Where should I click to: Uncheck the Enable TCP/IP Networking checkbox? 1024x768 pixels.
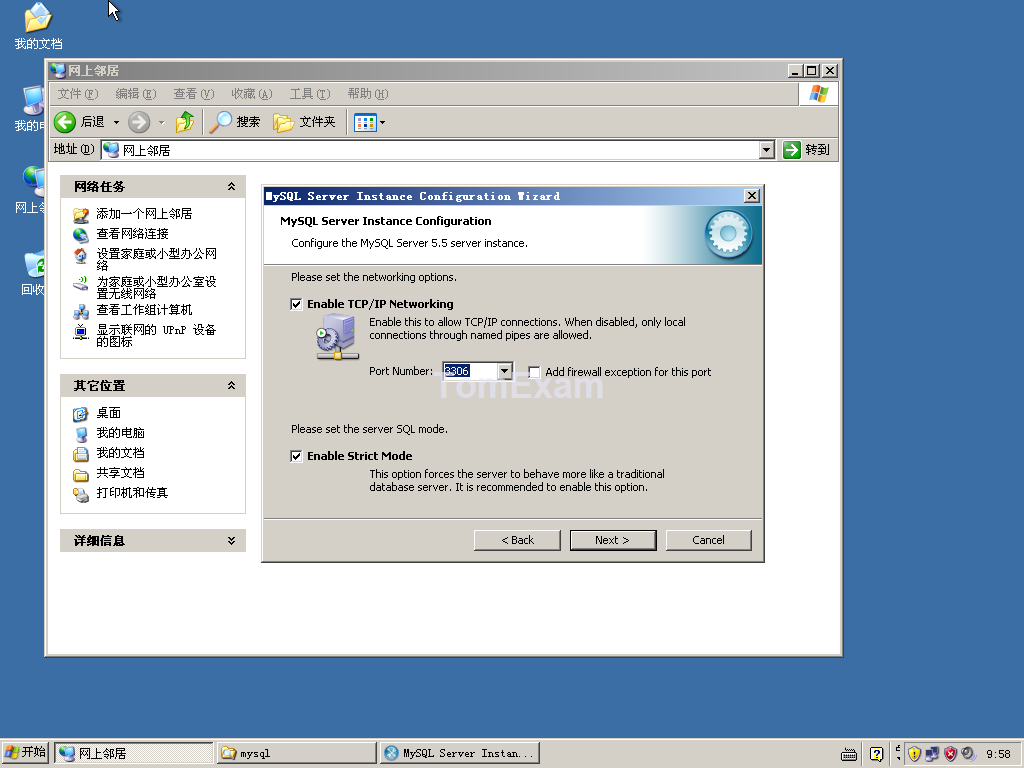click(296, 304)
